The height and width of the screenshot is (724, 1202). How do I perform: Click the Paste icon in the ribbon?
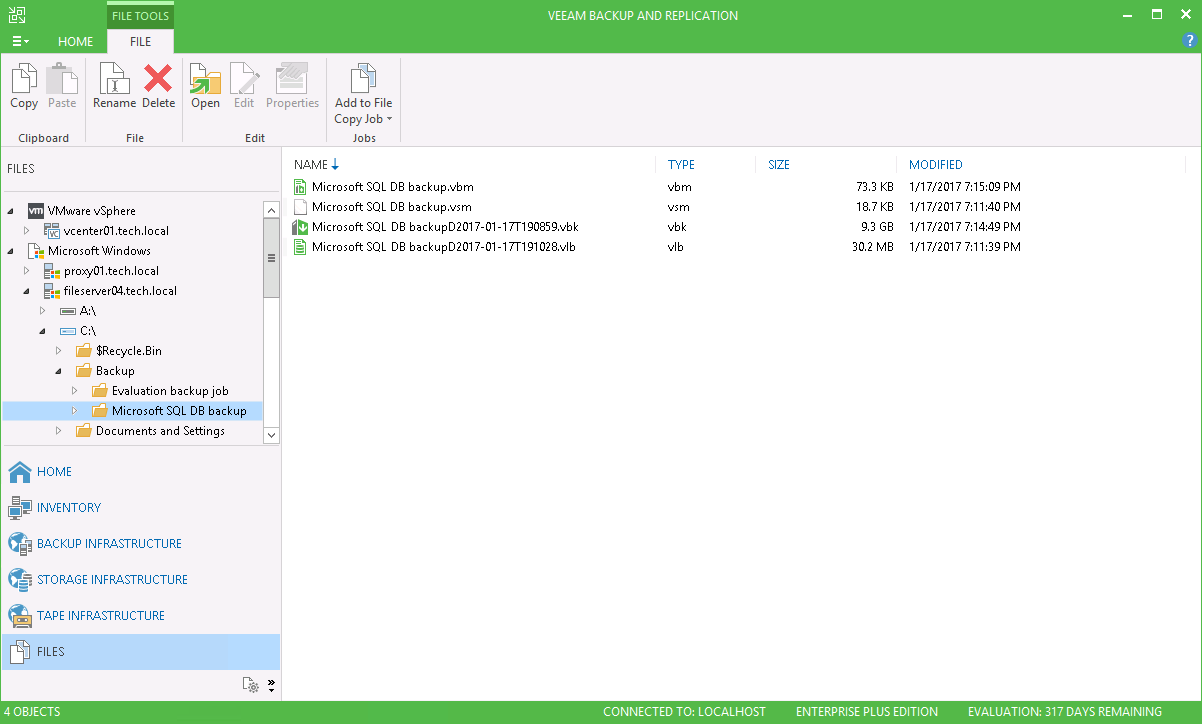point(62,79)
